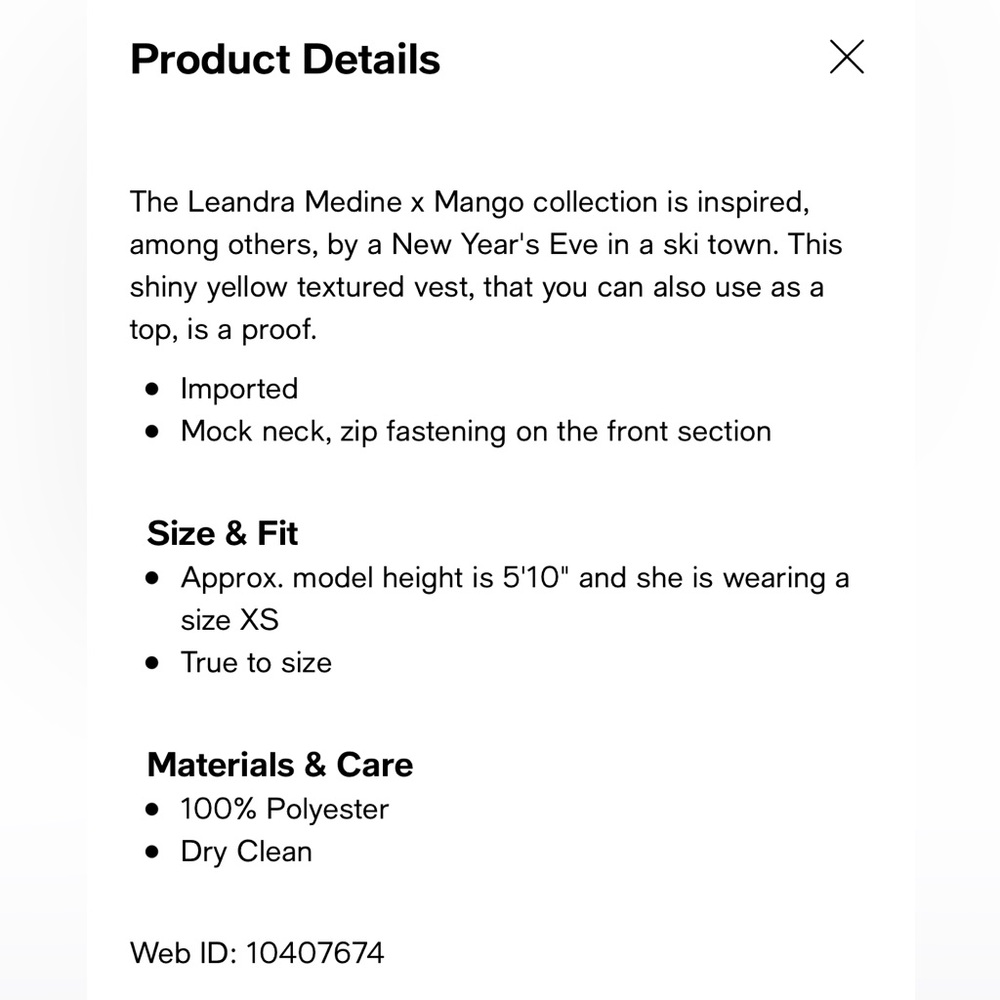Click the True to size bullet item

pos(256,663)
